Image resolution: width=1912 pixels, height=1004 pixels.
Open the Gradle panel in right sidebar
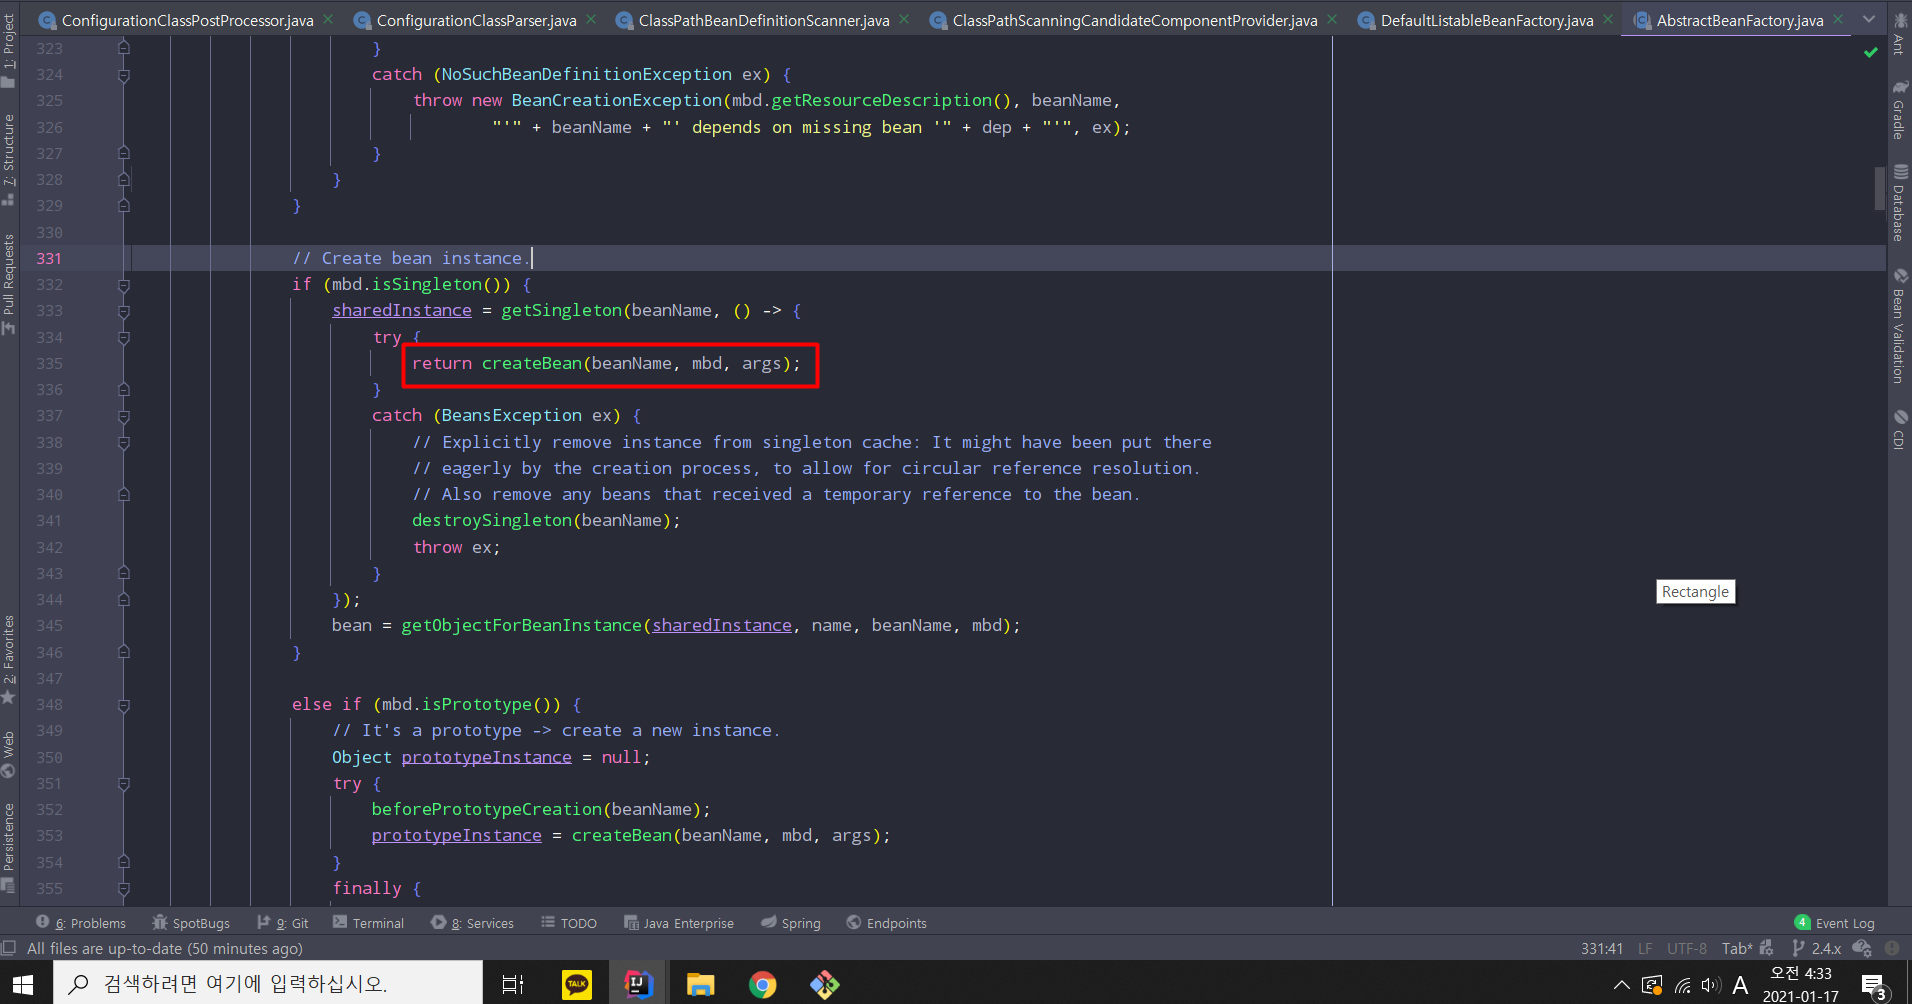[x=1899, y=110]
